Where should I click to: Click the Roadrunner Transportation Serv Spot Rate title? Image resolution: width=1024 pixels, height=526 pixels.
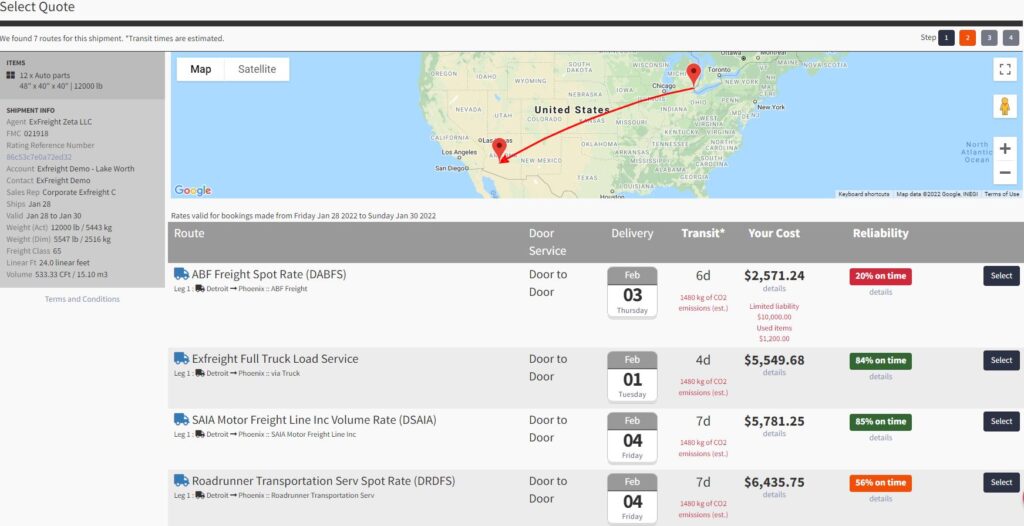coord(323,481)
